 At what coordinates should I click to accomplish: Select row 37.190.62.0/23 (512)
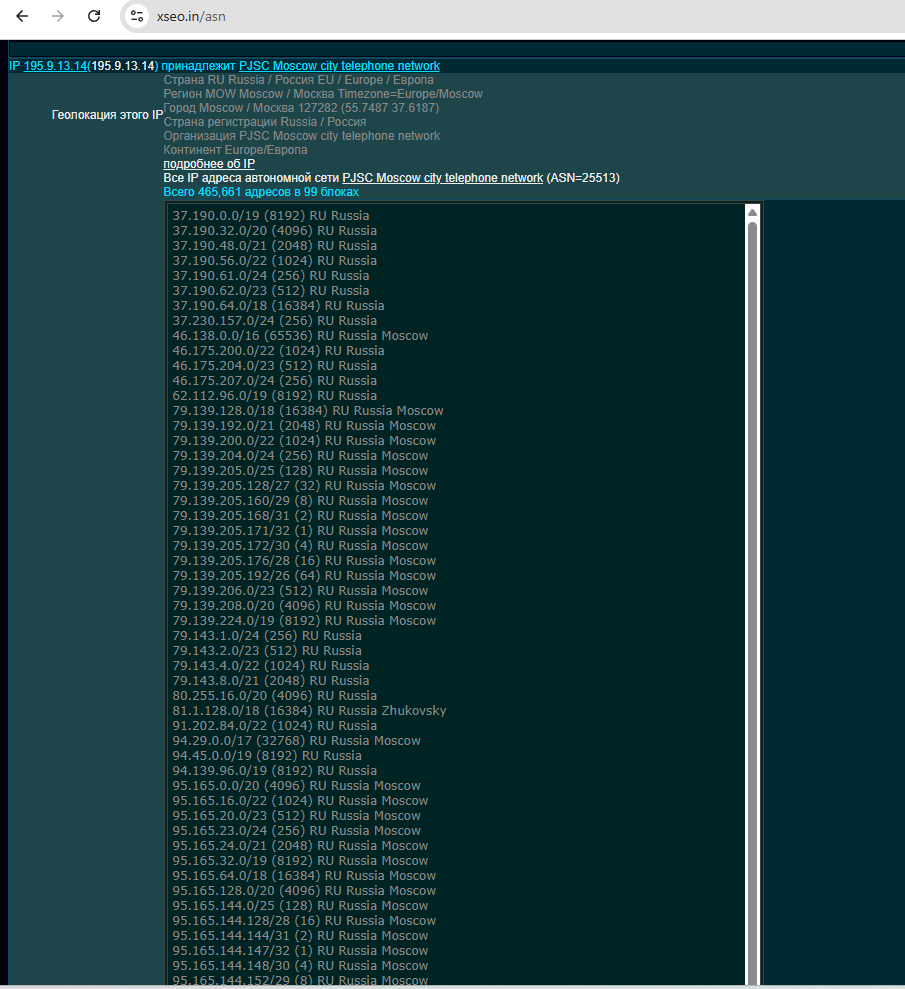pos(271,291)
